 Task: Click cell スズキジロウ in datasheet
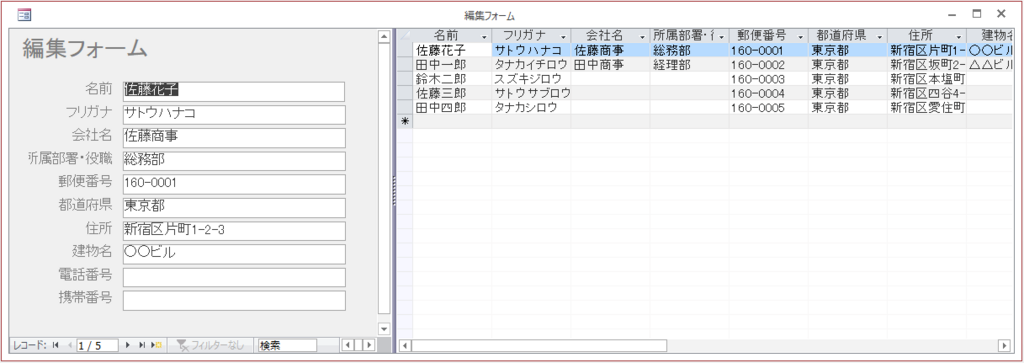click(532, 78)
